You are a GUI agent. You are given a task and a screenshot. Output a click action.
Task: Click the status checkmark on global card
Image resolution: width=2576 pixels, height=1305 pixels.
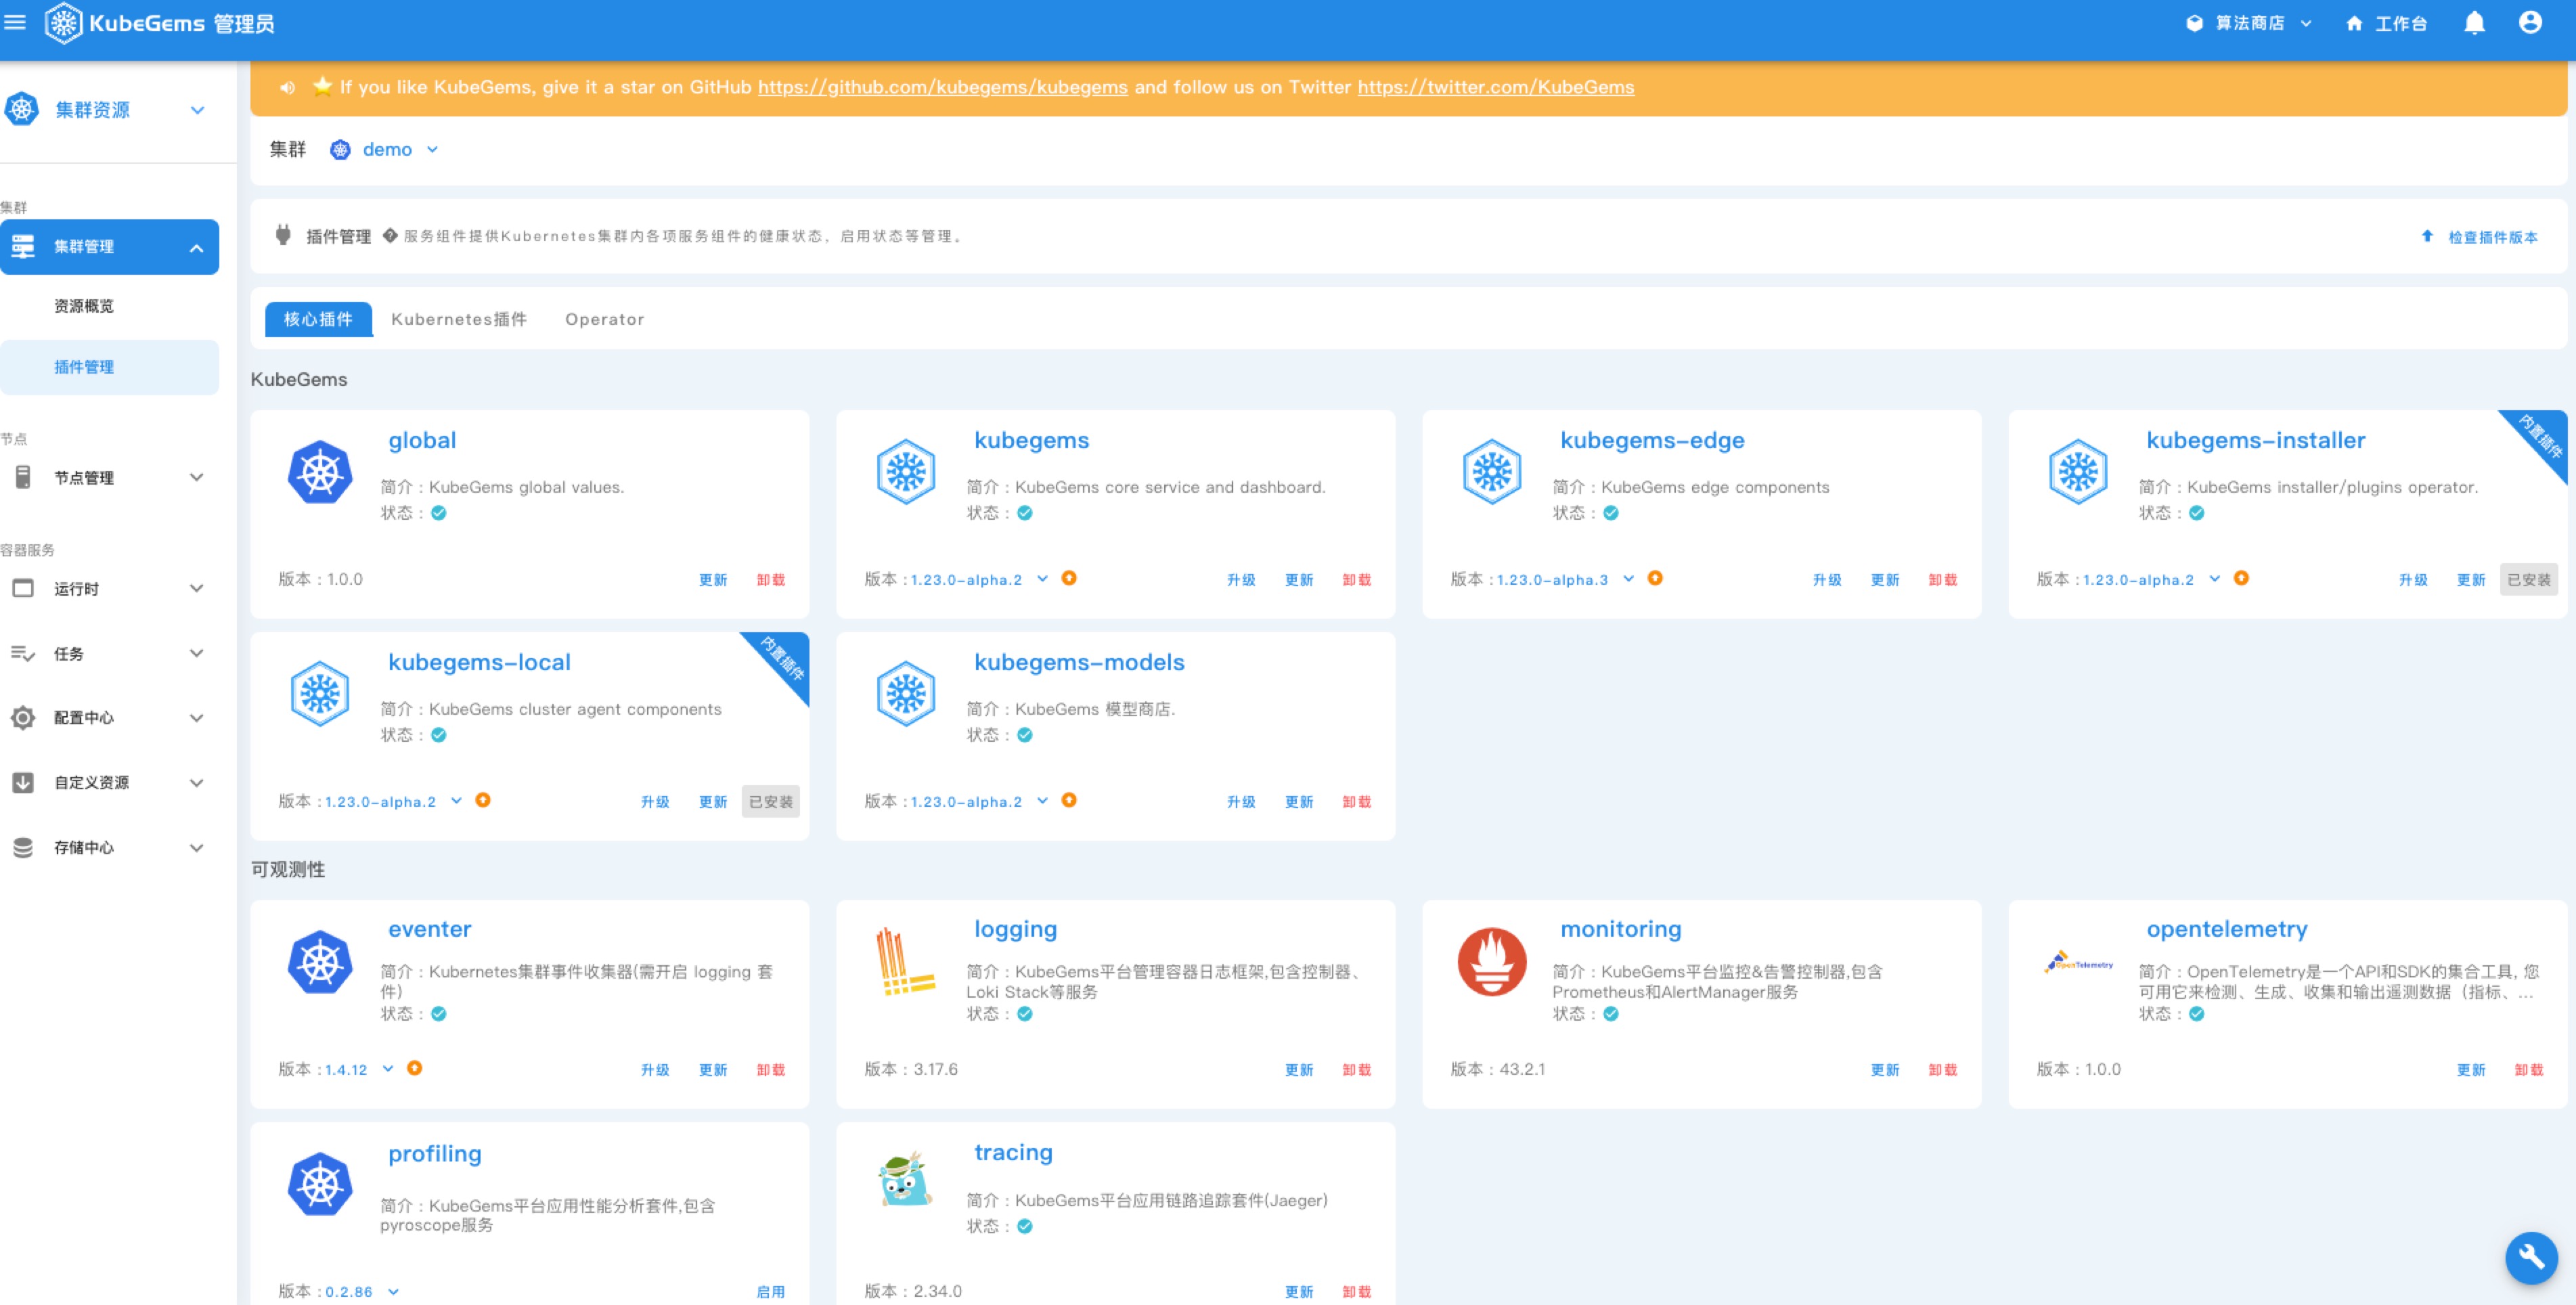[439, 513]
